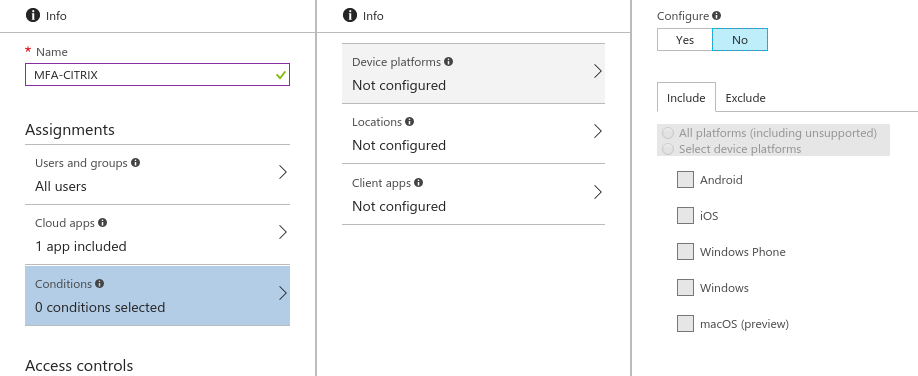
Task: Click info tooltip icon next to Conditions
Action: (x=100, y=283)
